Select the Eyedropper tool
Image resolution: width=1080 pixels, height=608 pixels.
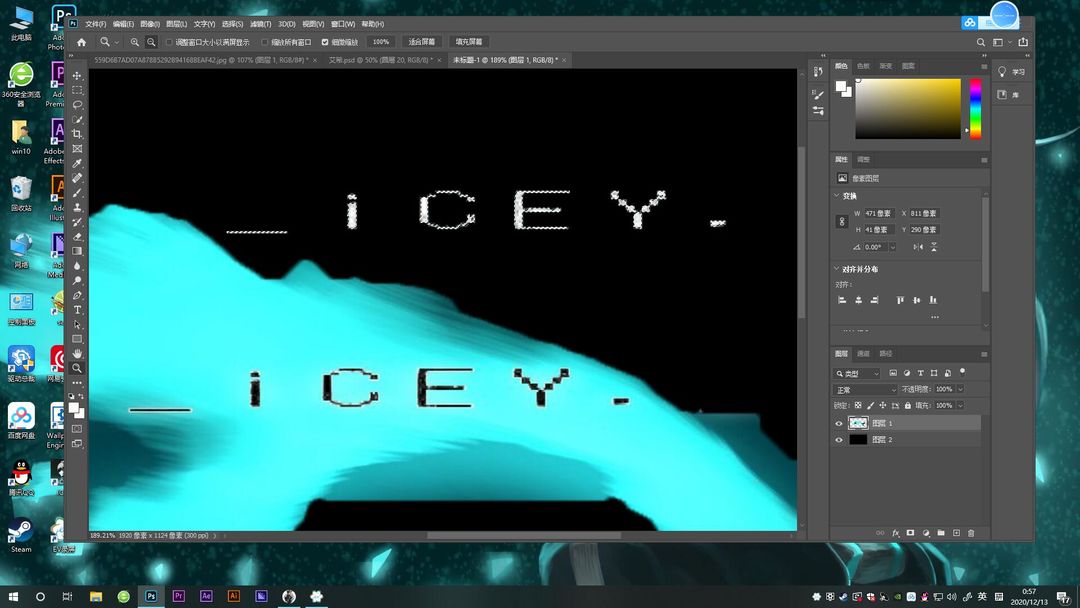click(77, 163)
